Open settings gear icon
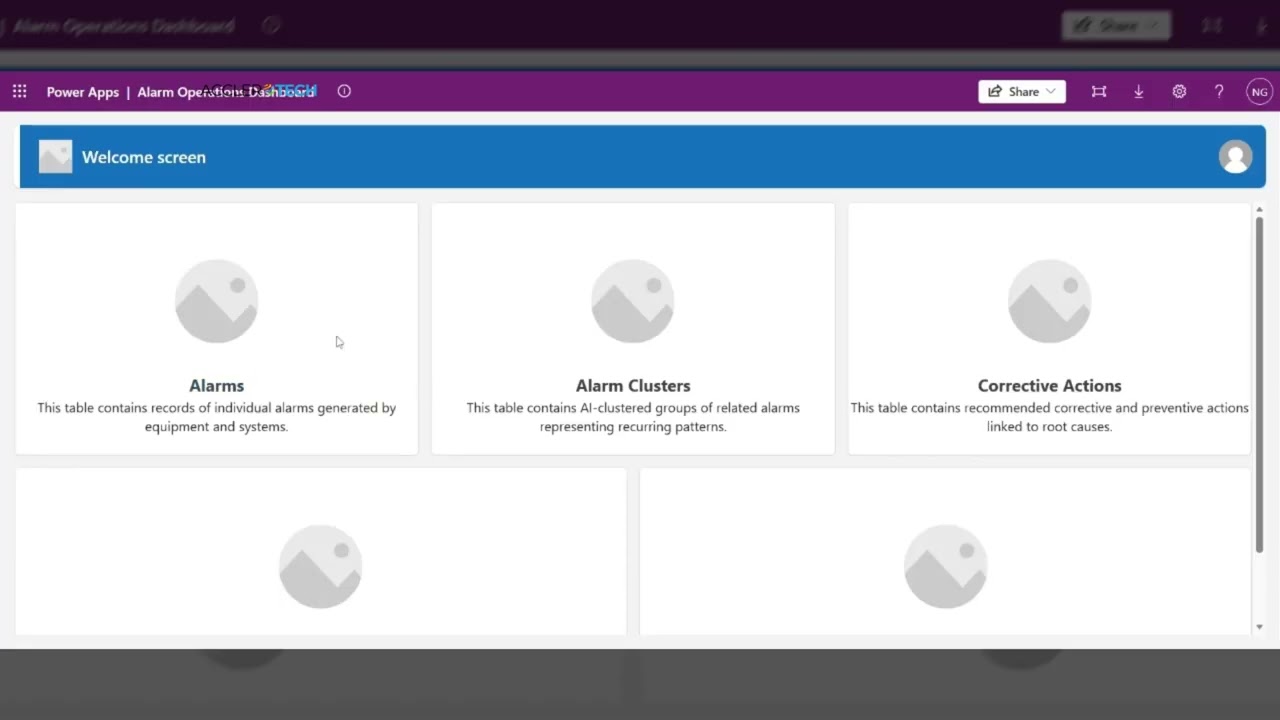The height and width of the screenshot is (720, 1280). tap(1179, 91)
